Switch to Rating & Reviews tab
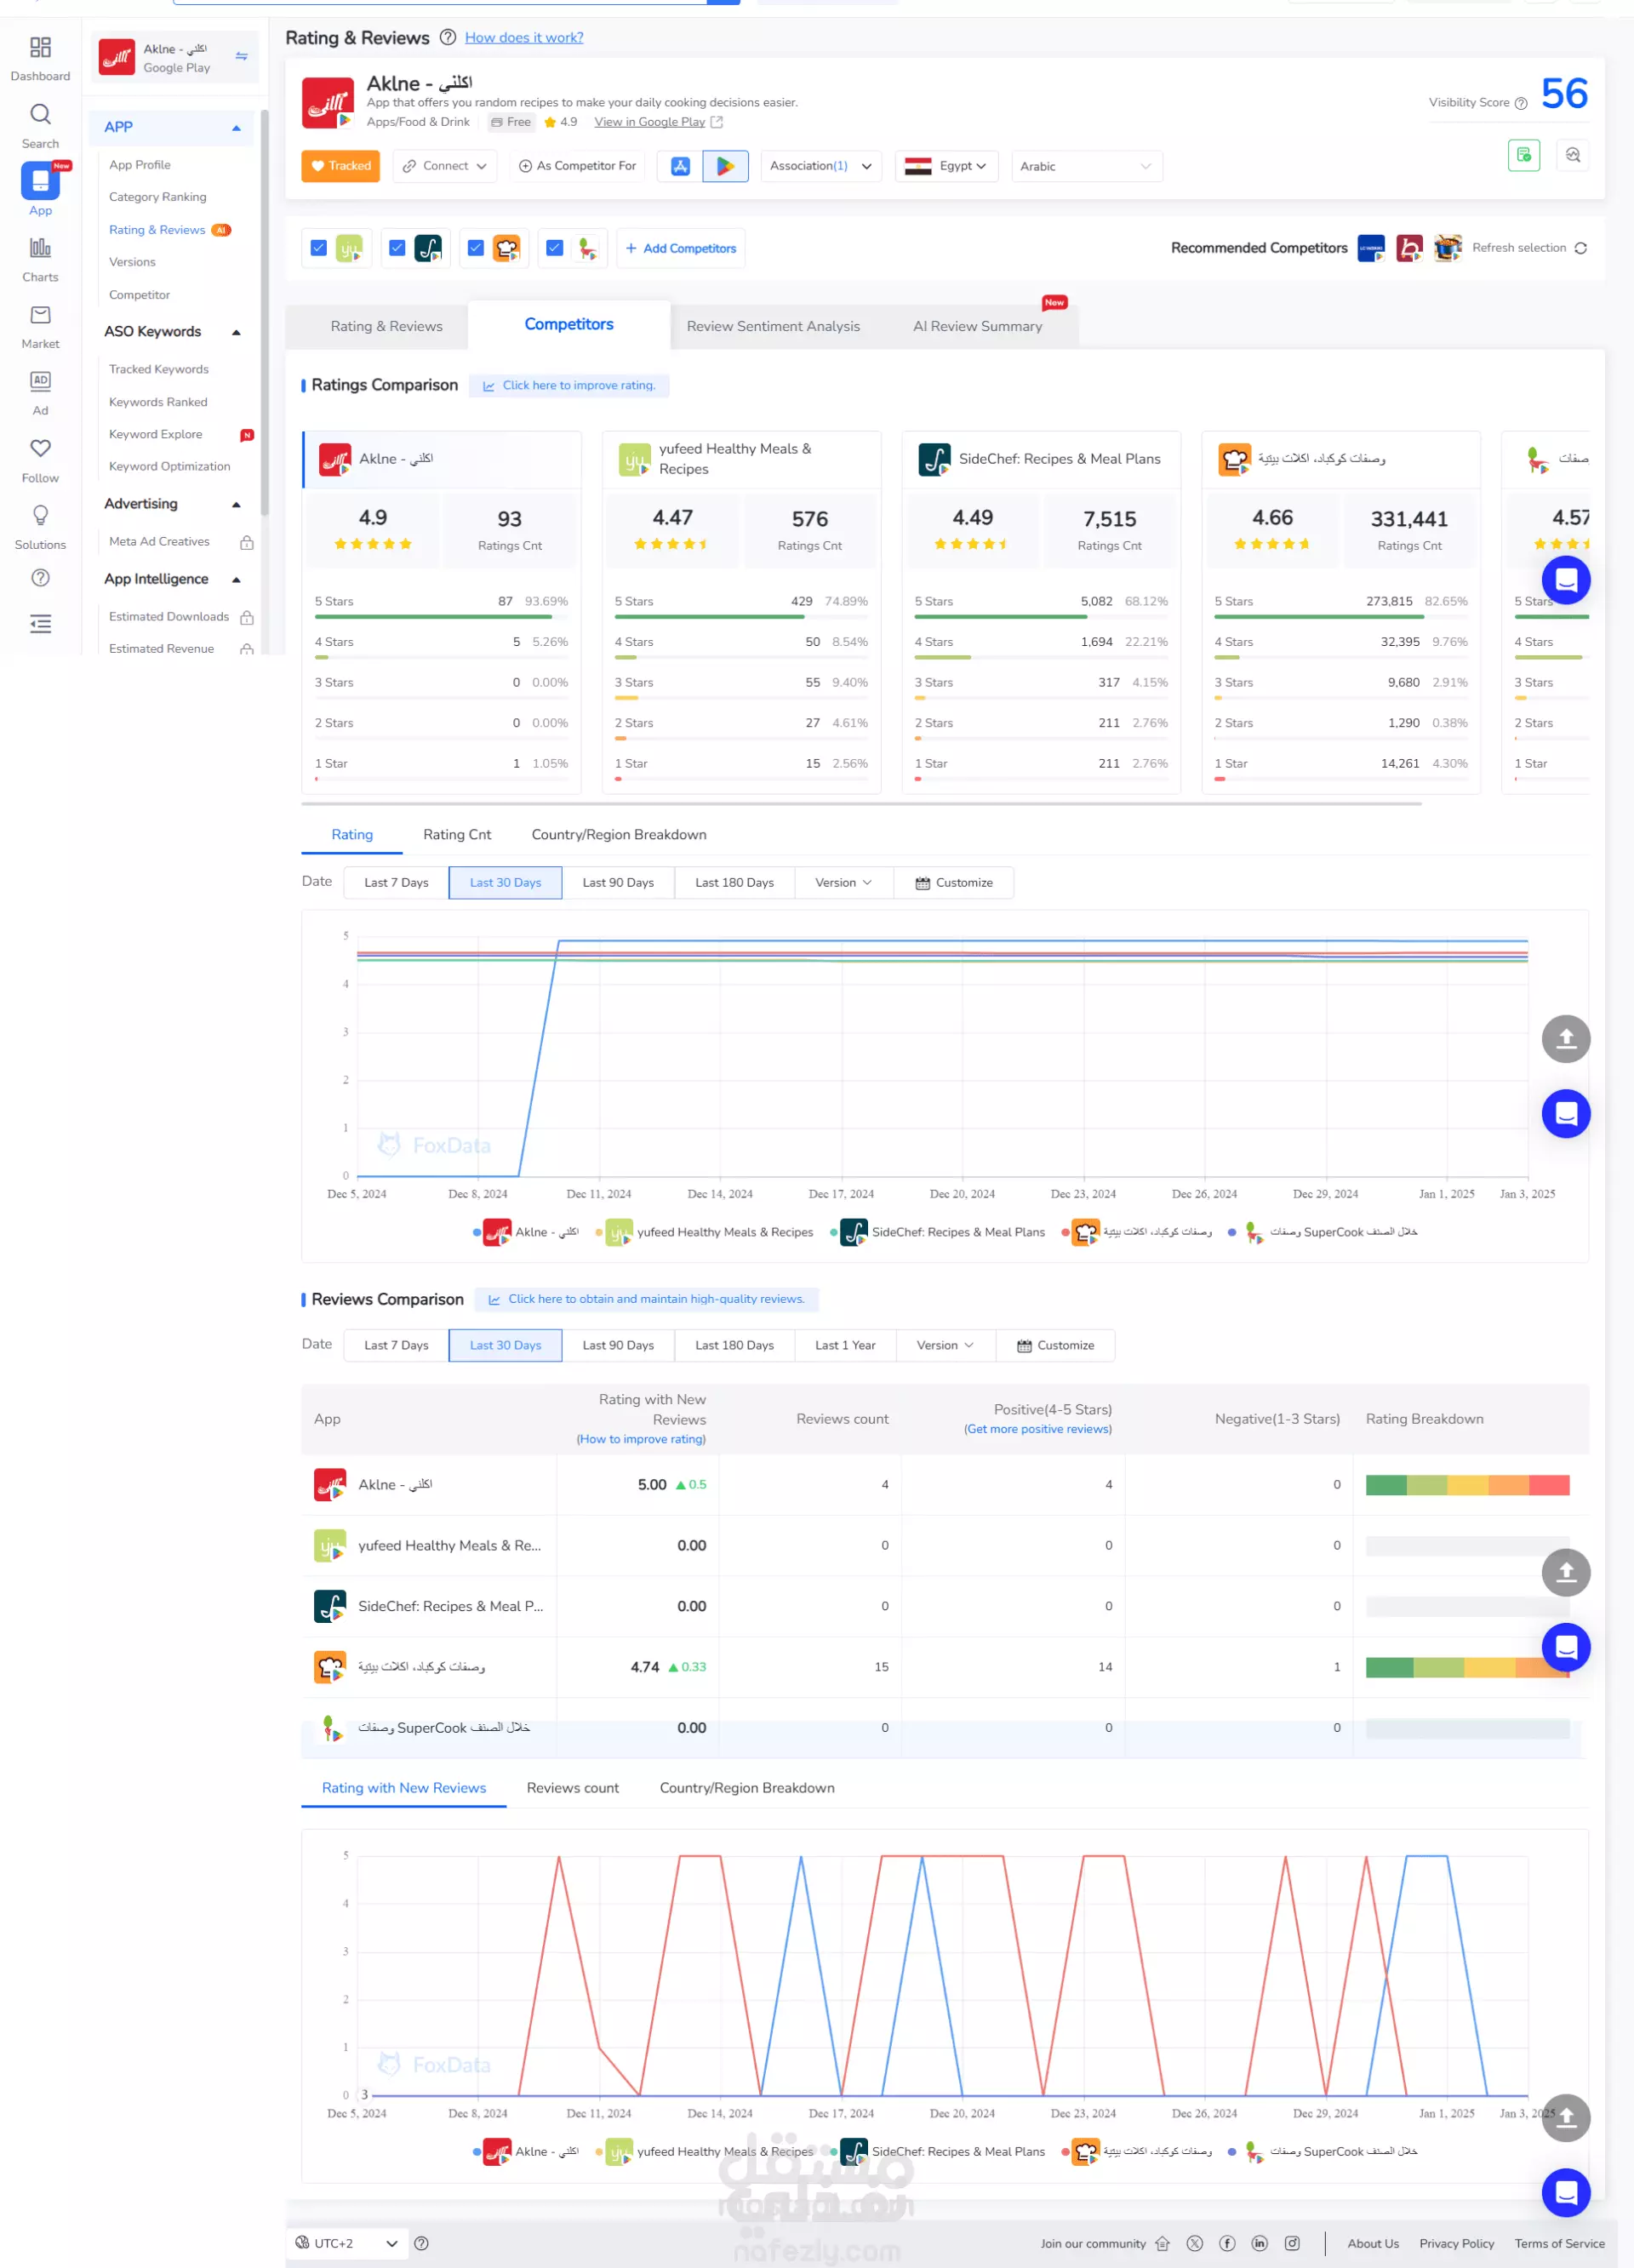The image size is (1634, 2268). 386,326
